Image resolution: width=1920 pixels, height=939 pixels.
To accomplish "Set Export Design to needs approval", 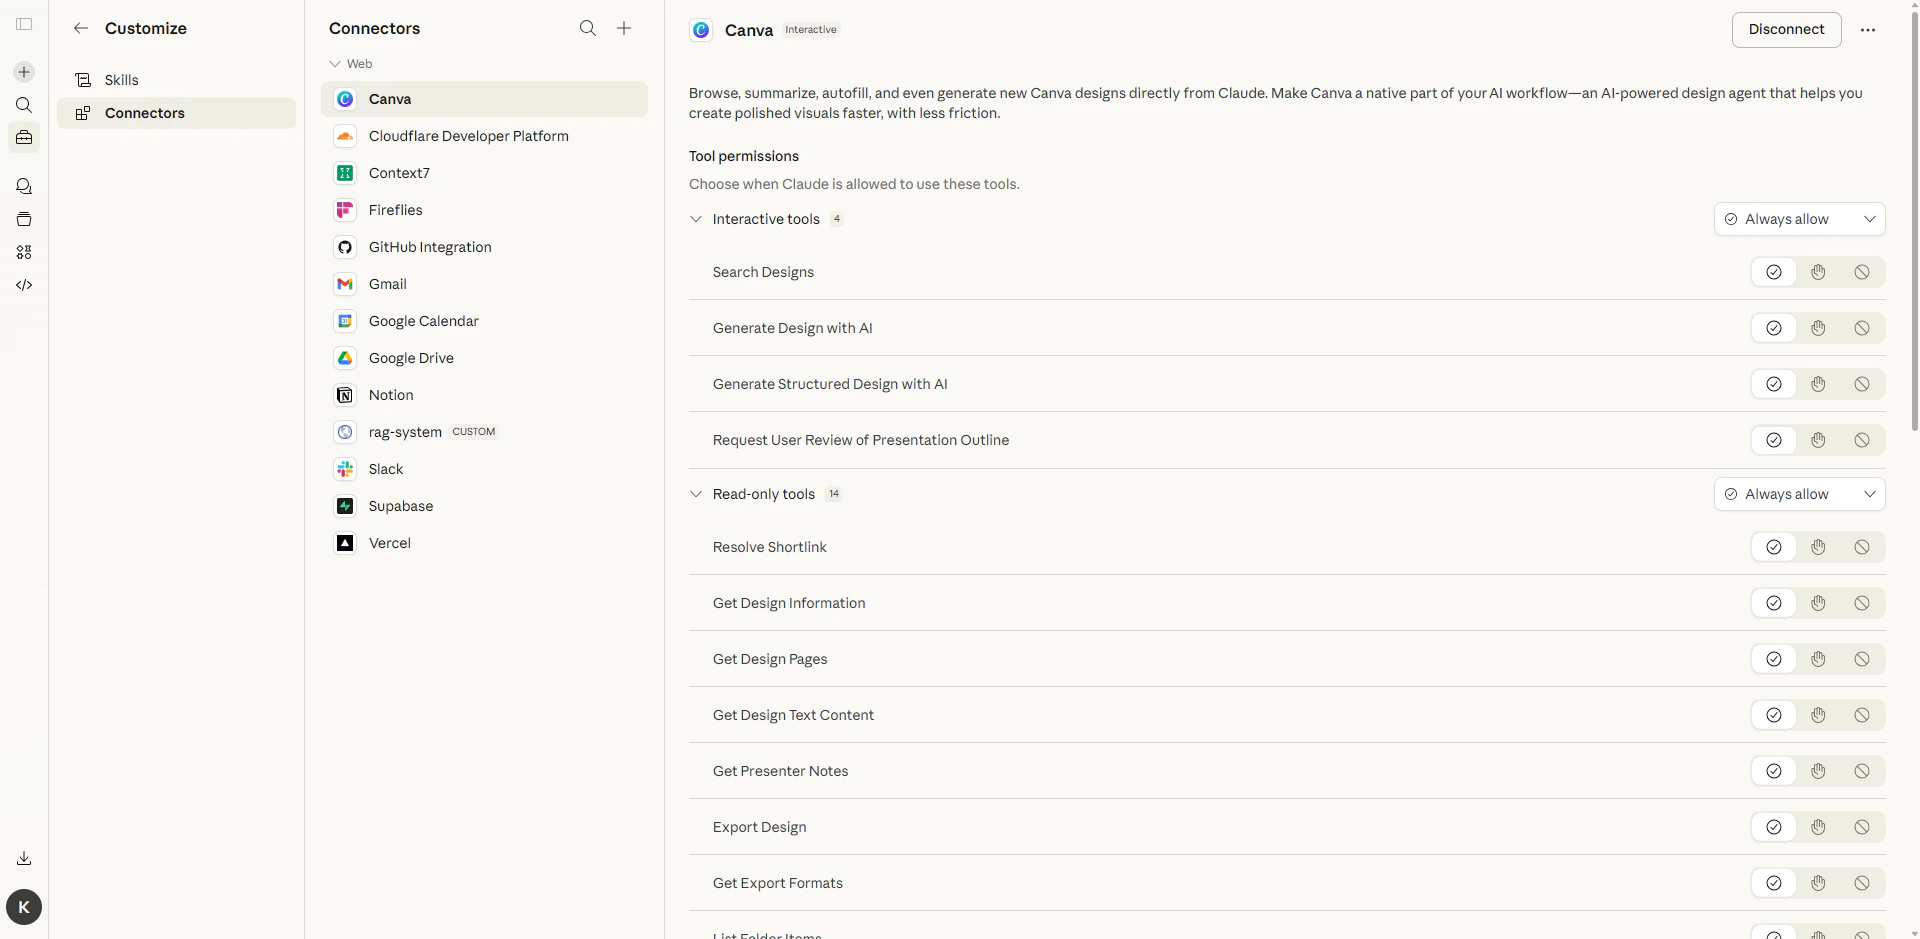I will [x=1818, y=827].
